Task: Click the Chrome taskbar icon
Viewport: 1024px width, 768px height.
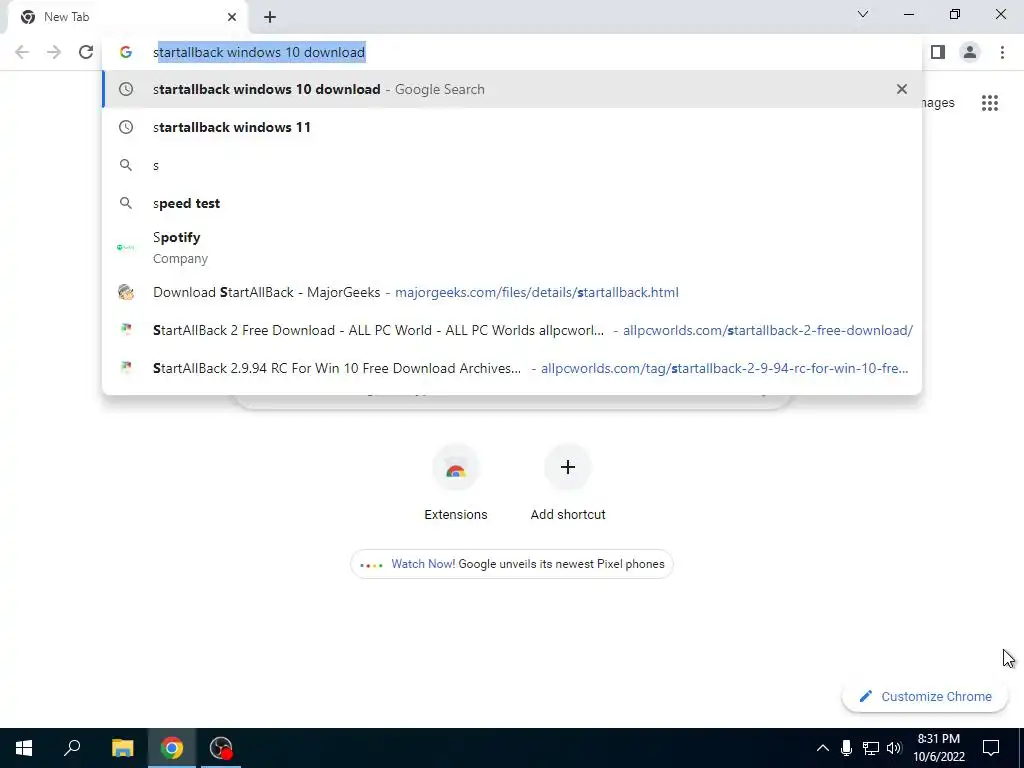Action: pos(172,748)
